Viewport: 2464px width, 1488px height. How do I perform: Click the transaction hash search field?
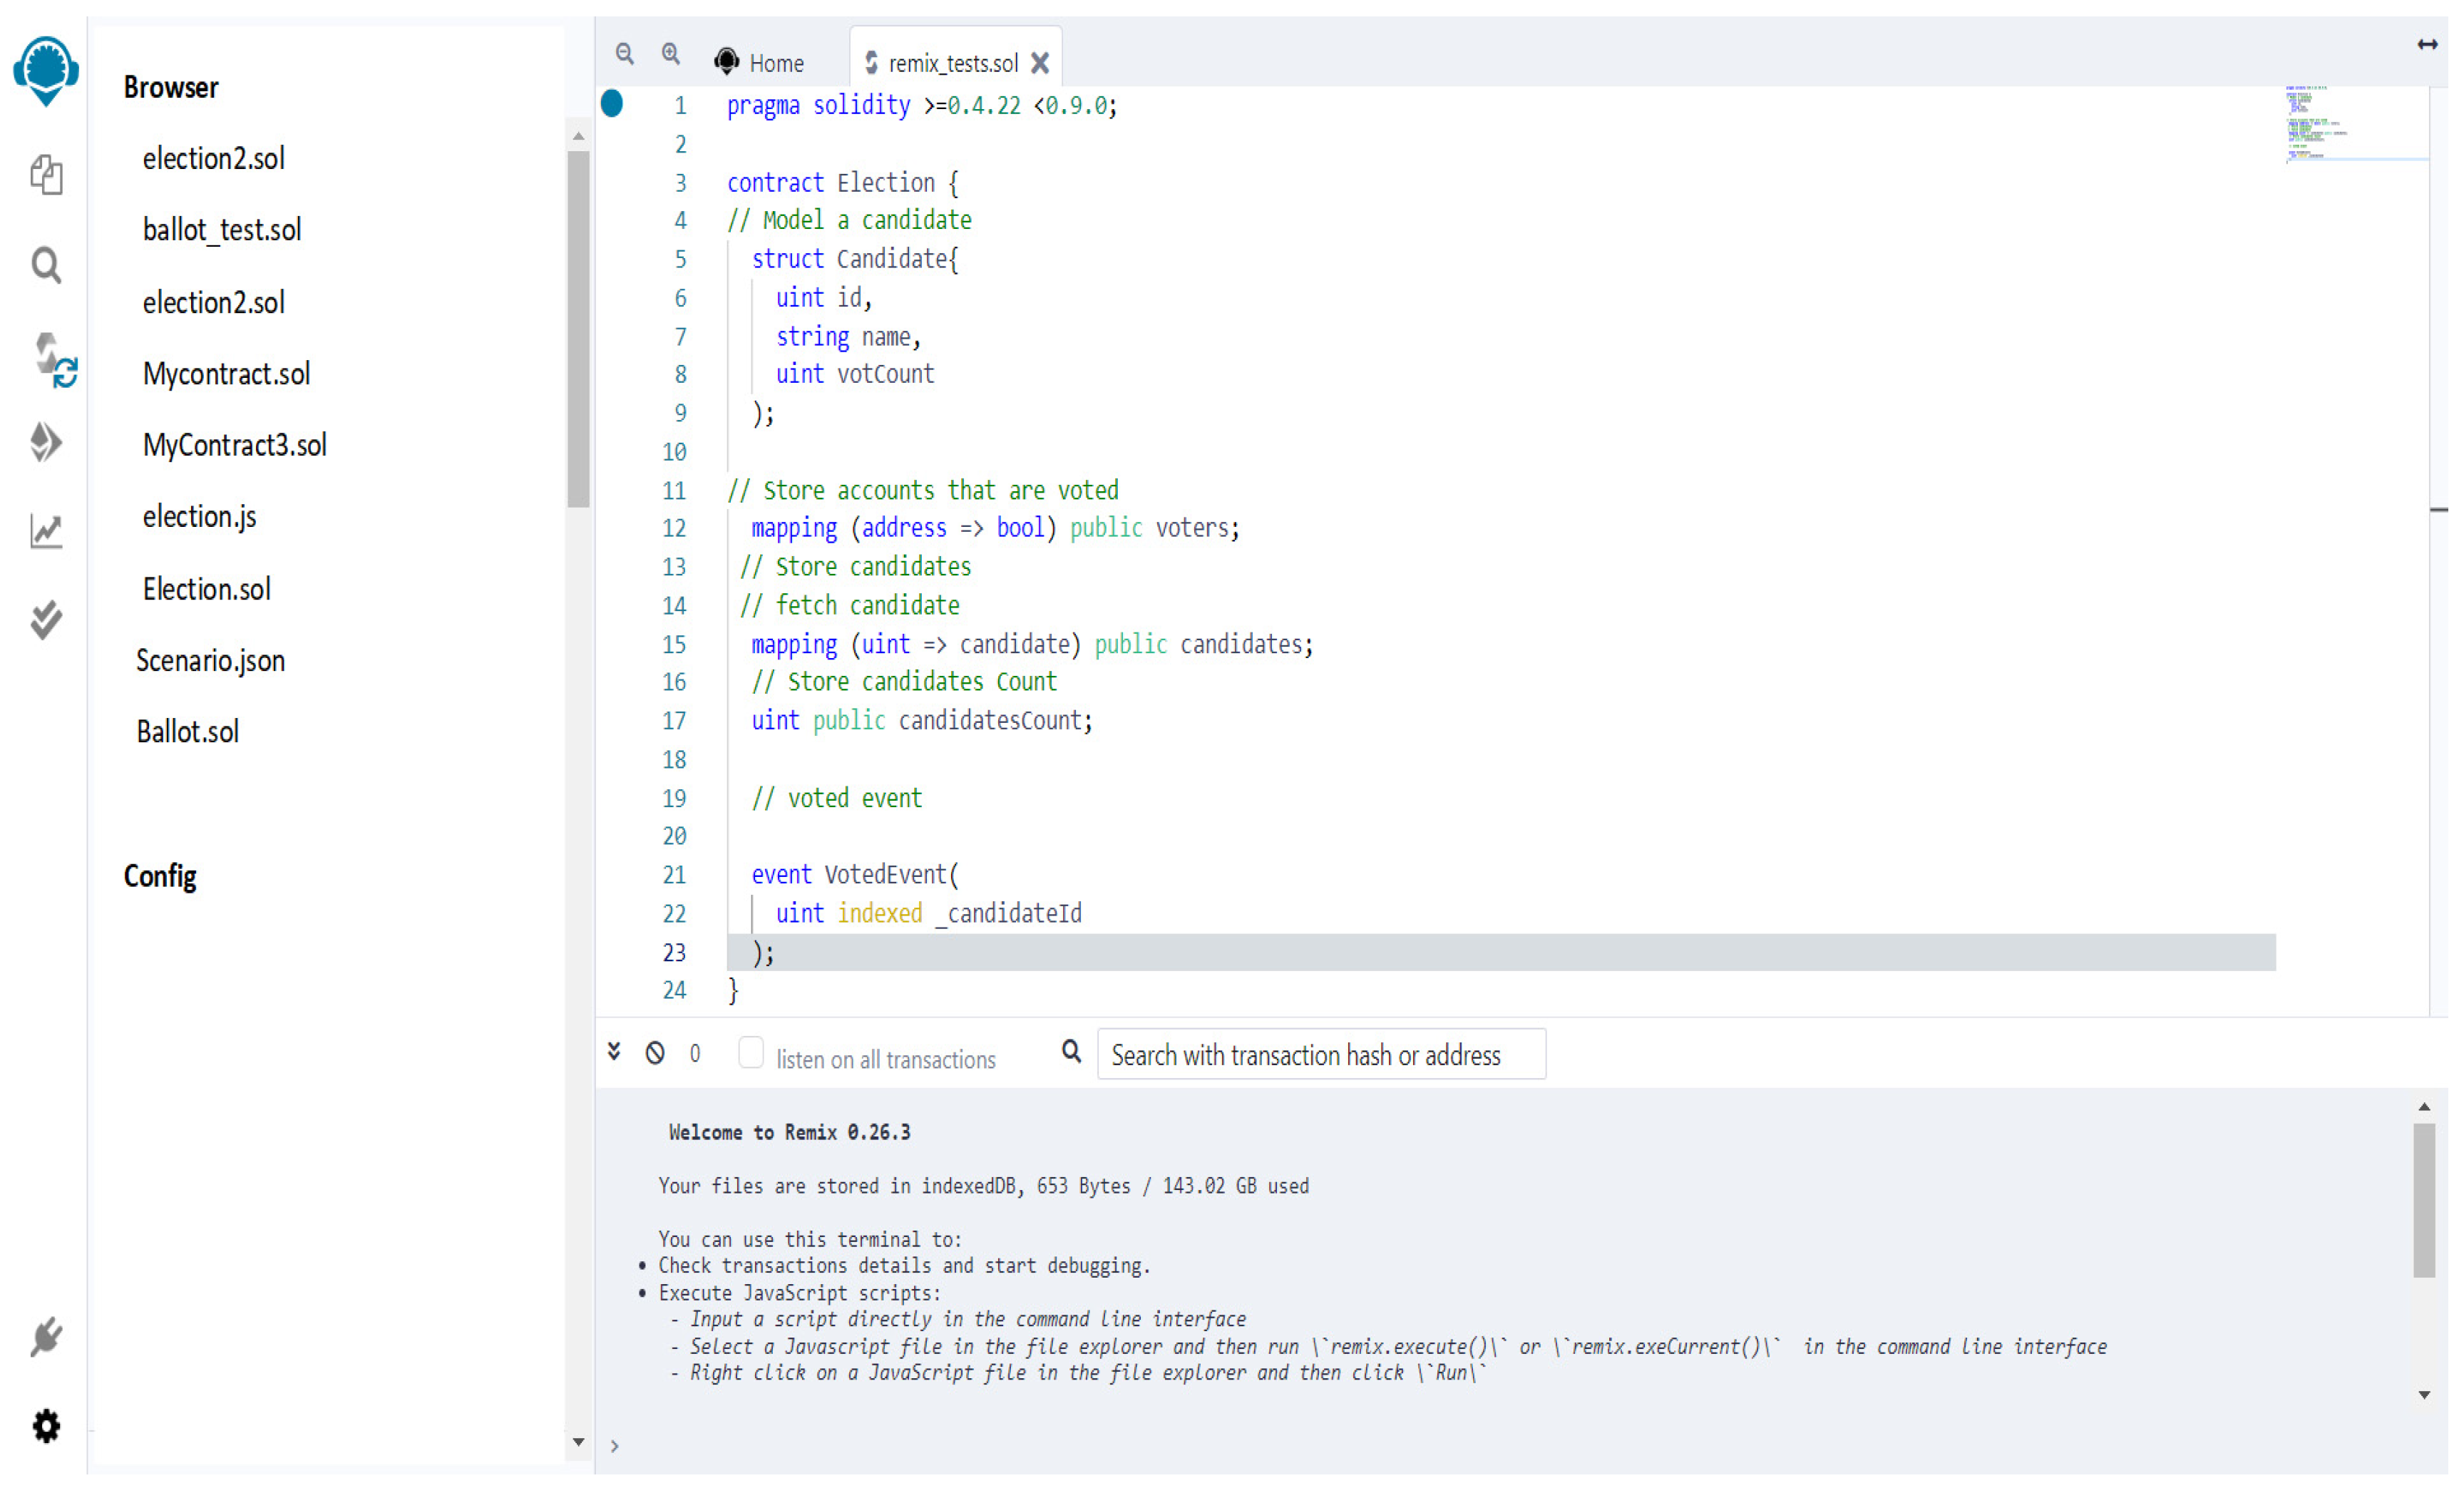tap(1321, 1056)
